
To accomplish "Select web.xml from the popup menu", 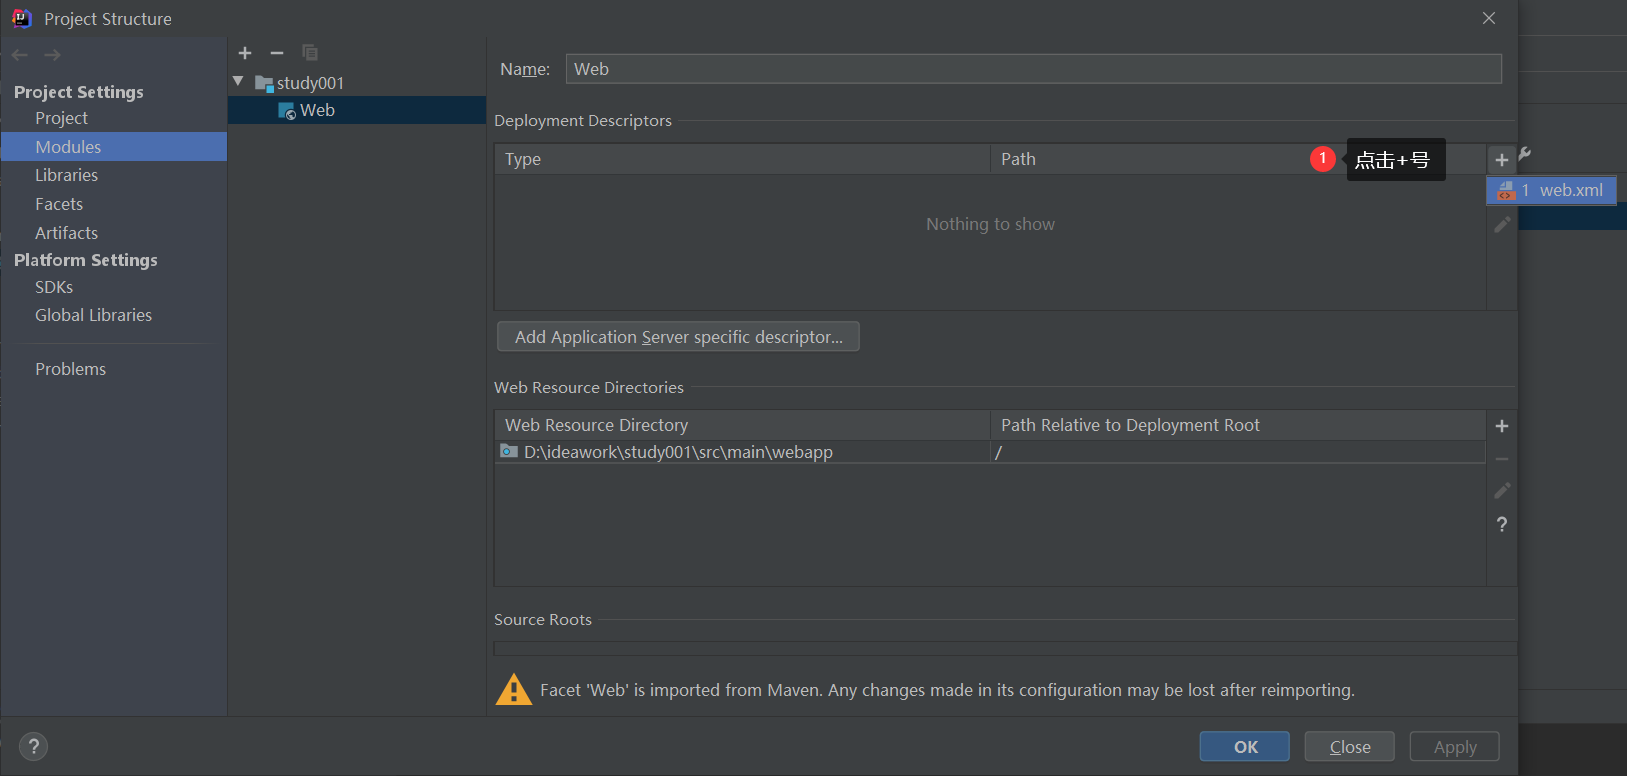I will coord(1551,190).
